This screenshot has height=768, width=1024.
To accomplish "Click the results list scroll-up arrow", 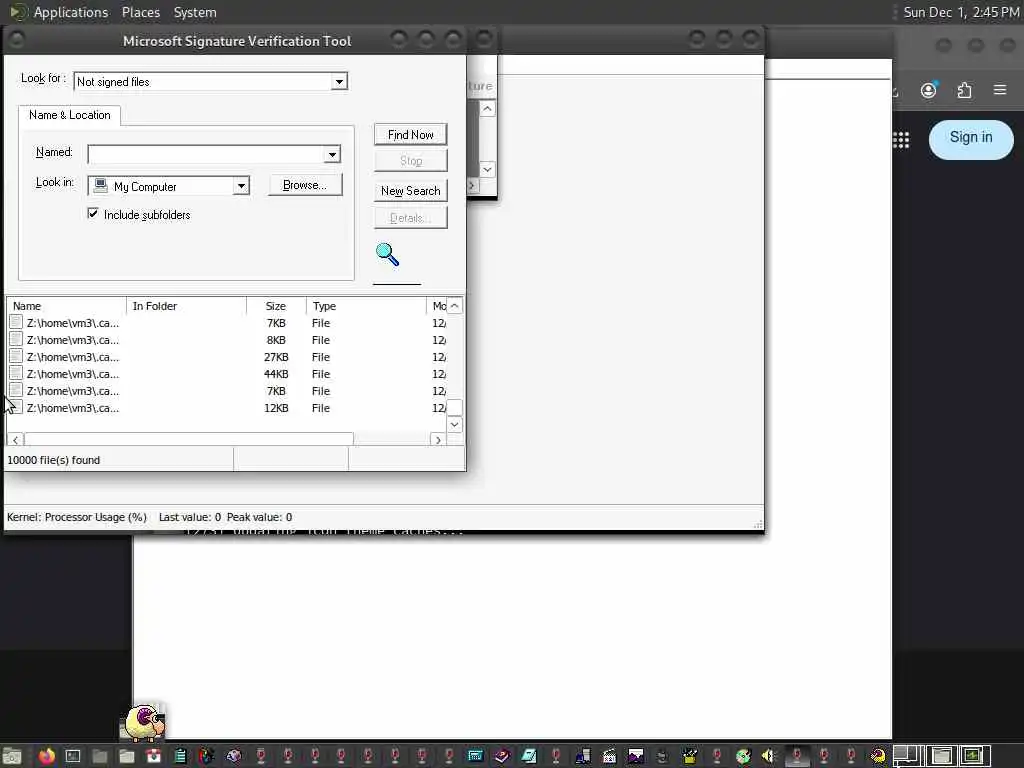I will click(455, 306).
